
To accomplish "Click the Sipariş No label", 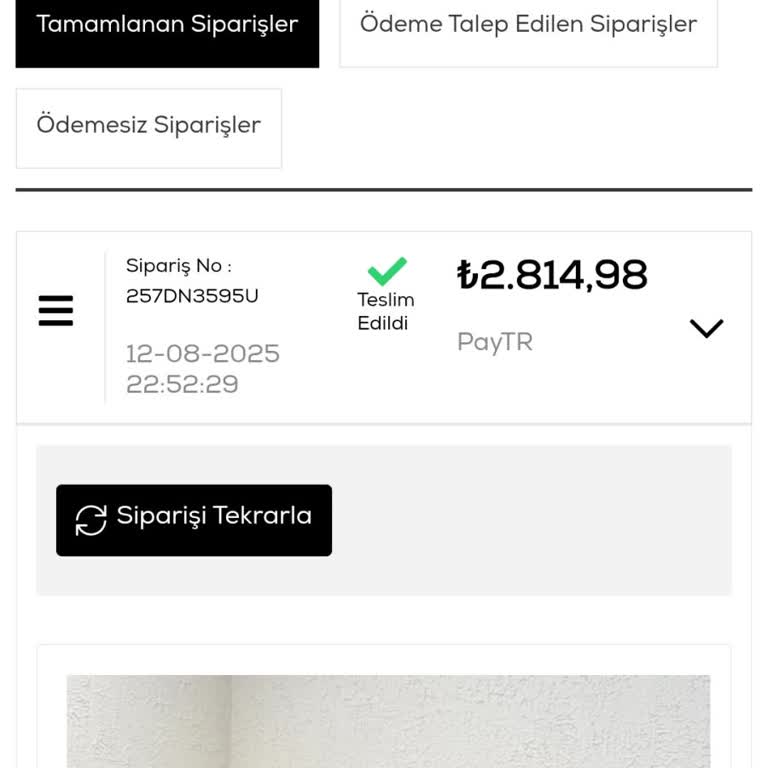I will pos(178,266).
